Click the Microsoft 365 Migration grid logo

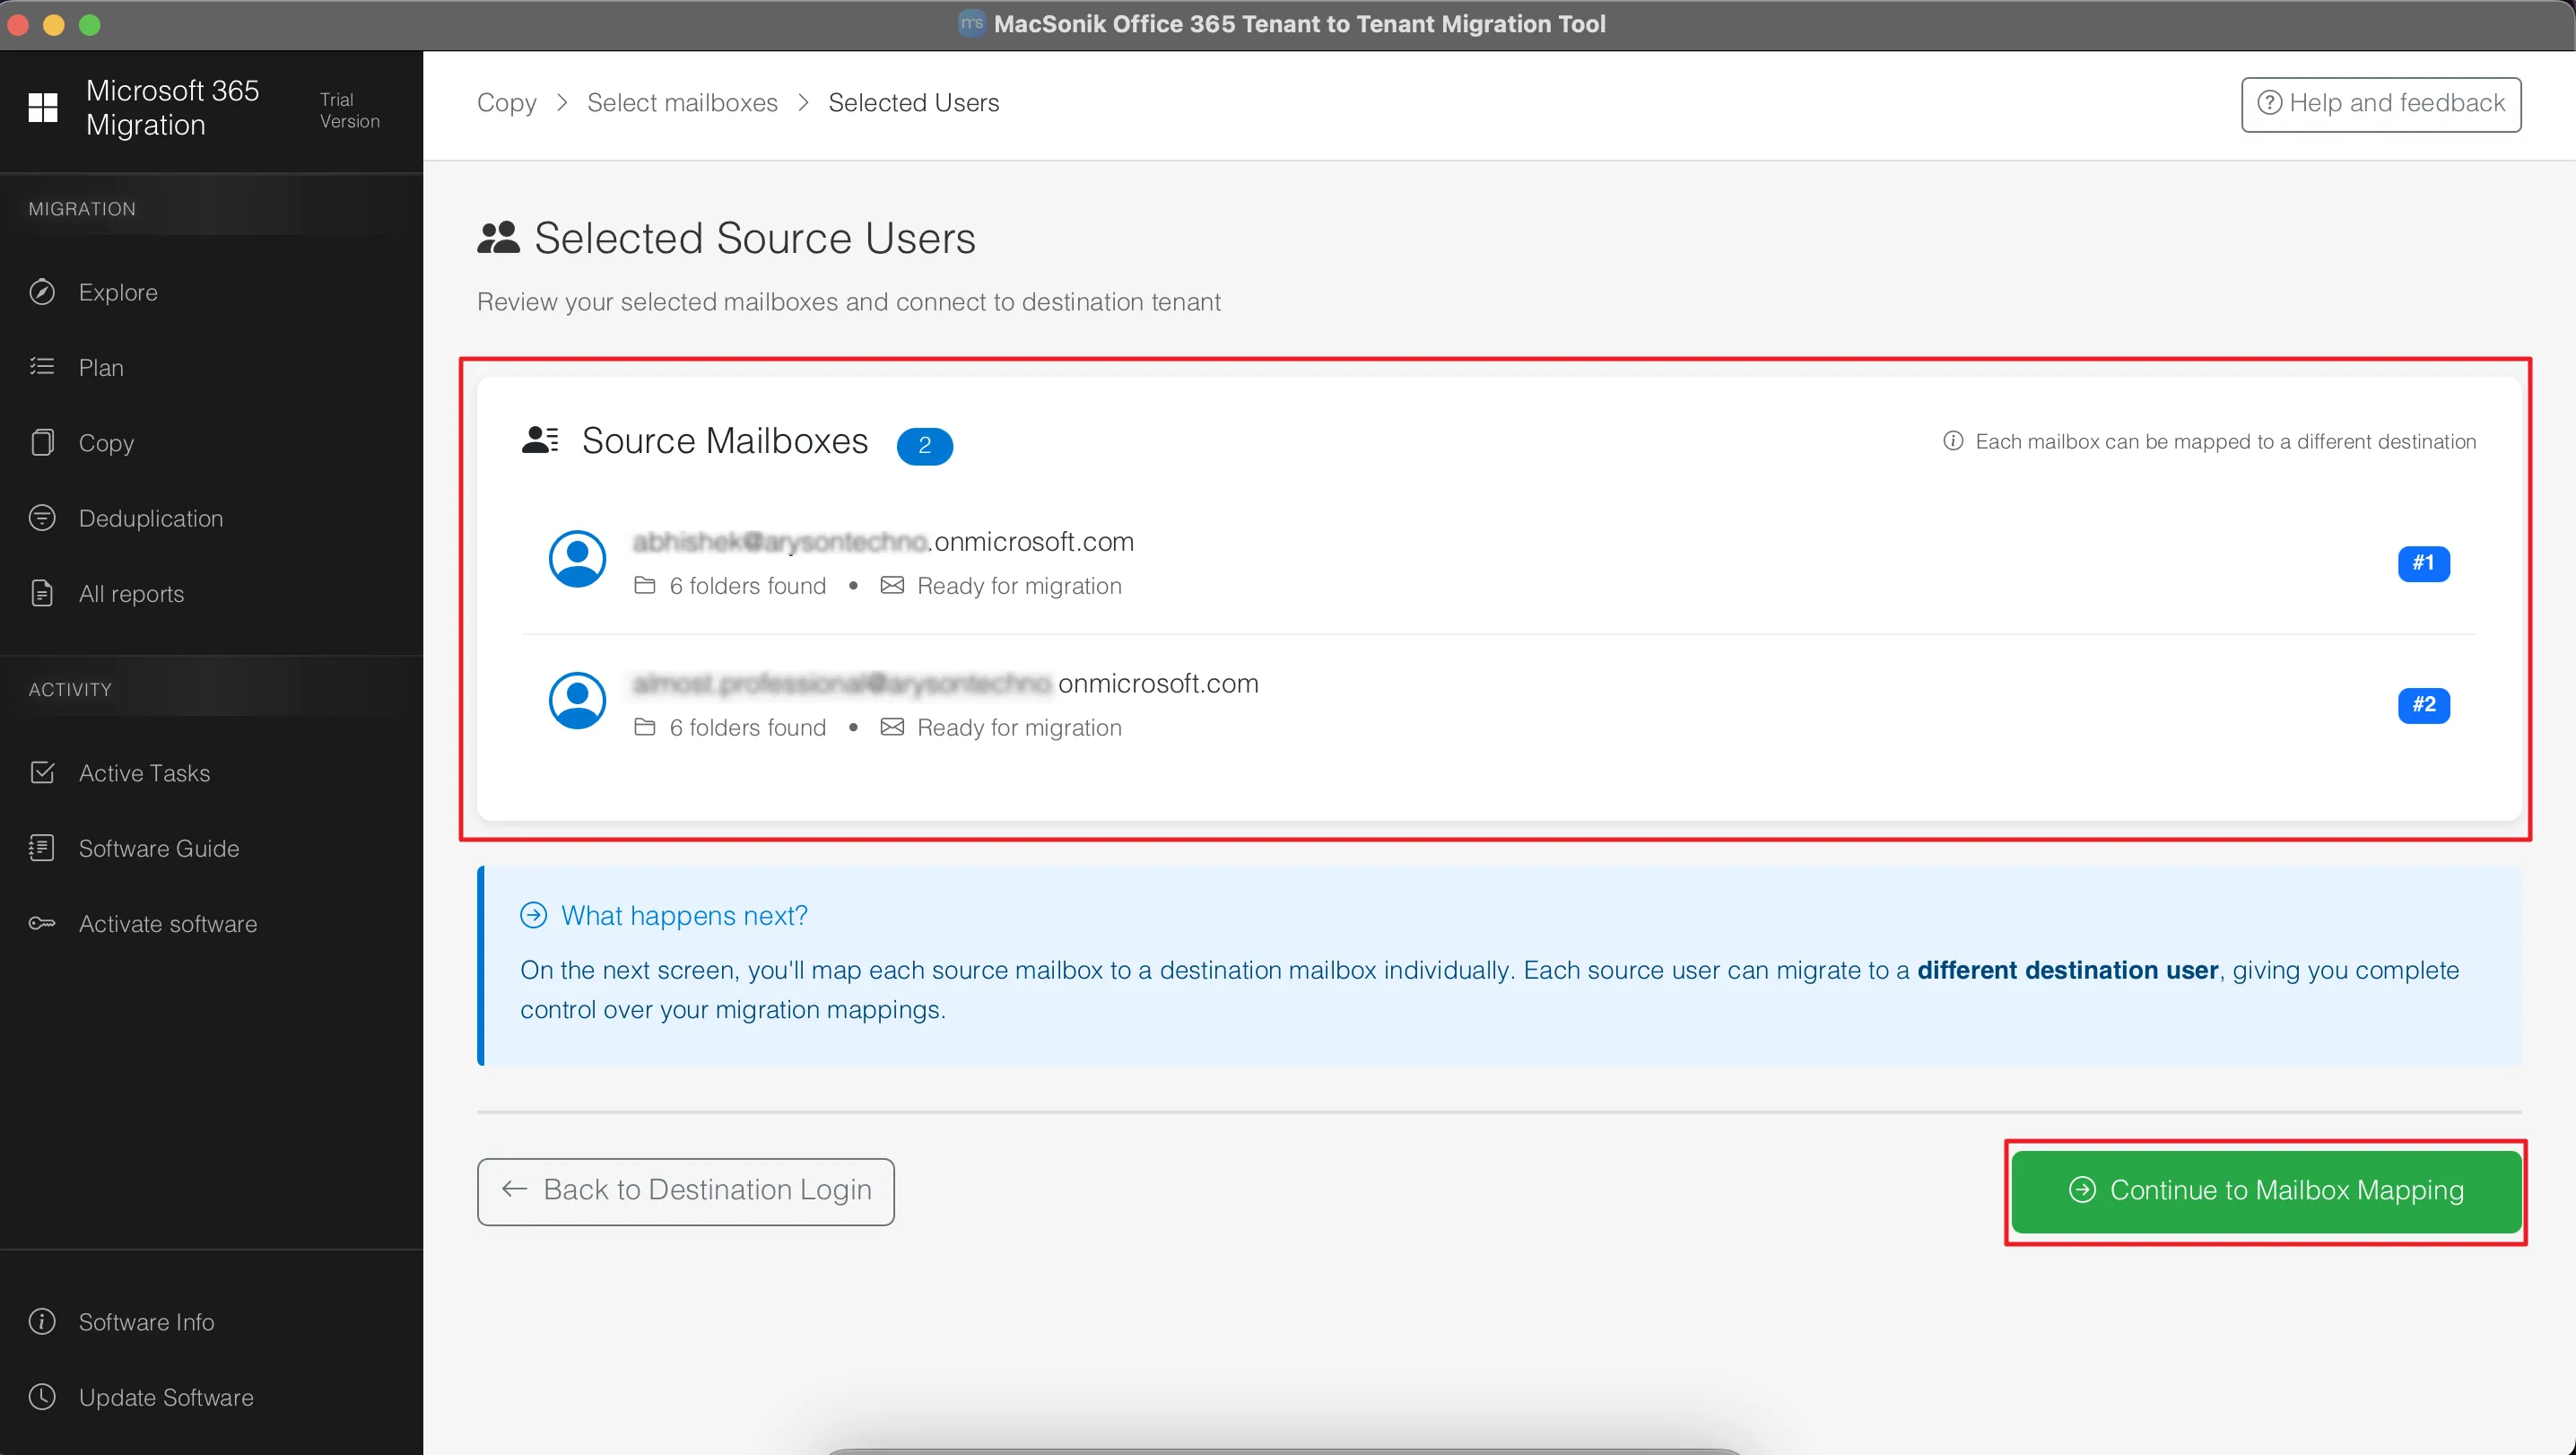[43, 107]
